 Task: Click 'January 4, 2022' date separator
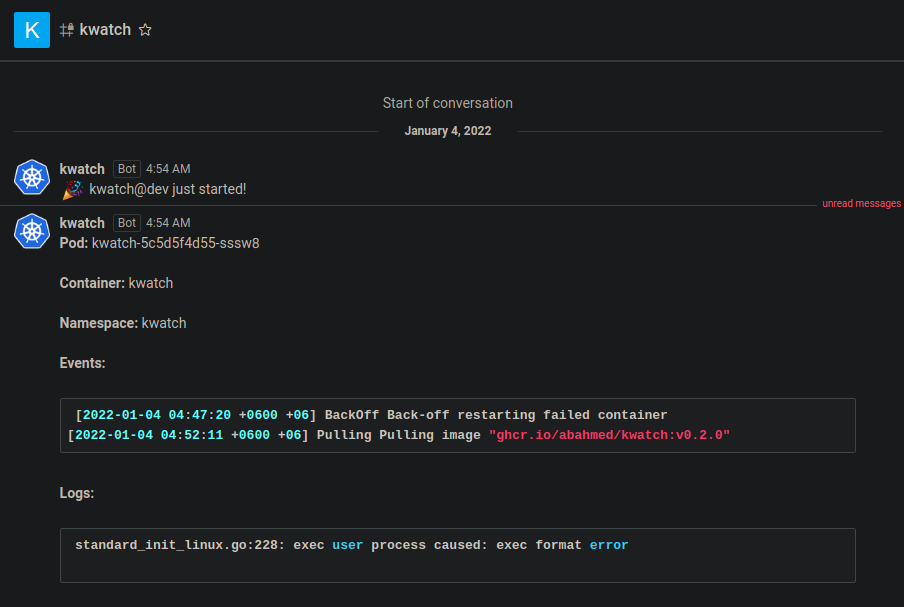pyautogui.click(x=448, y=131)
